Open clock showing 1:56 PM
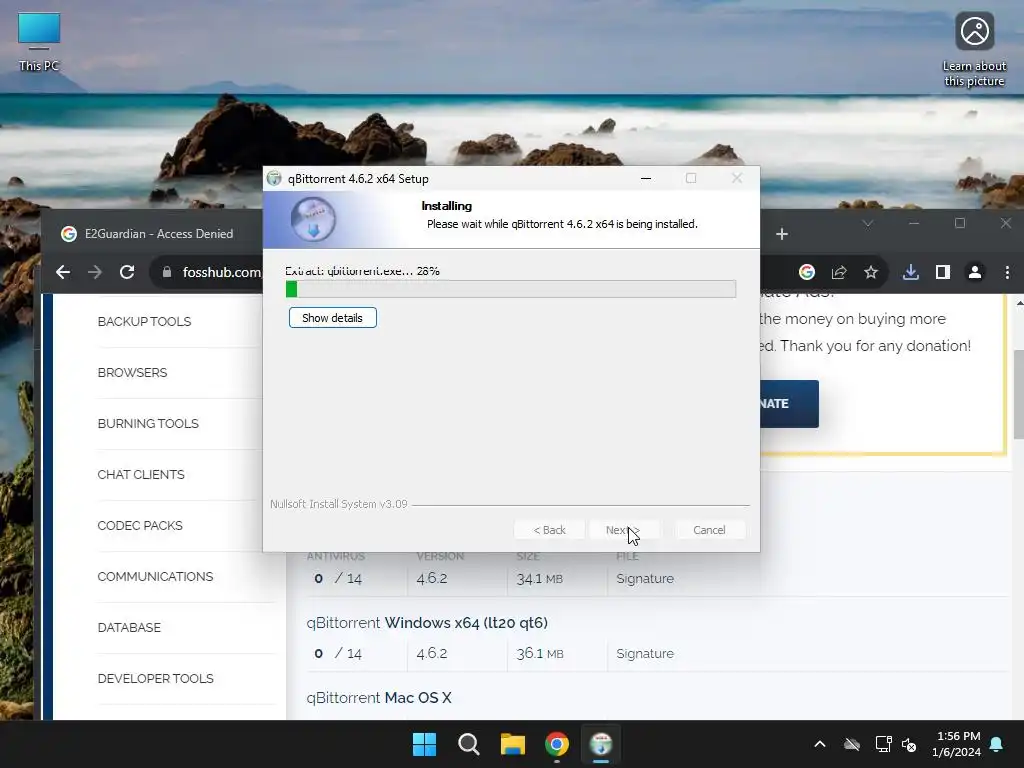The image size is (1024, 768). coord(957,744)
